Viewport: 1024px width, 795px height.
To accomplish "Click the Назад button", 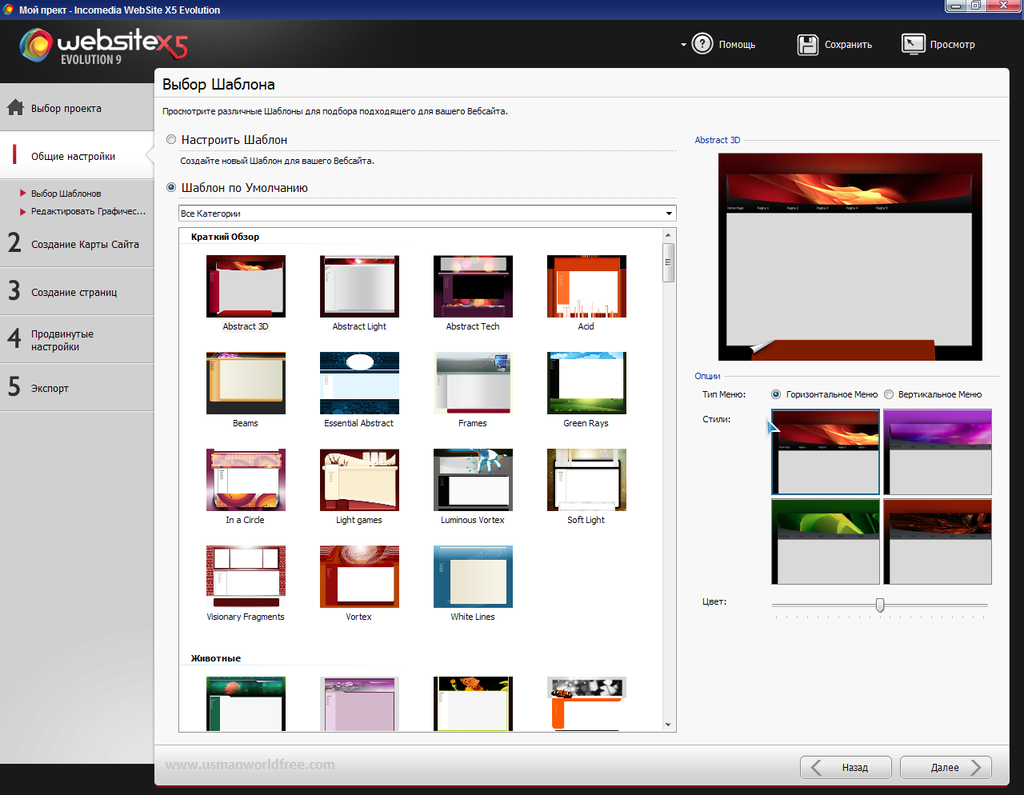I will tap(846, 767).
